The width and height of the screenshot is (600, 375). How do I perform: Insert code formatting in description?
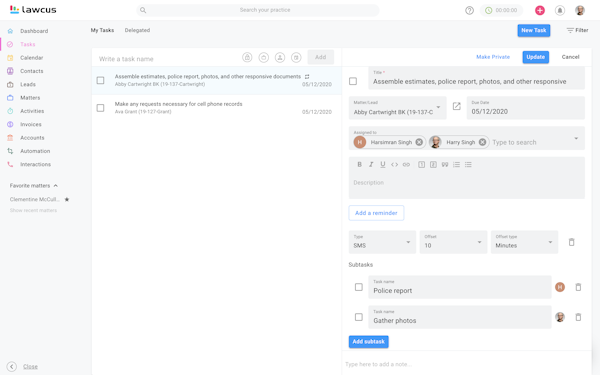(x=395, y=165)
